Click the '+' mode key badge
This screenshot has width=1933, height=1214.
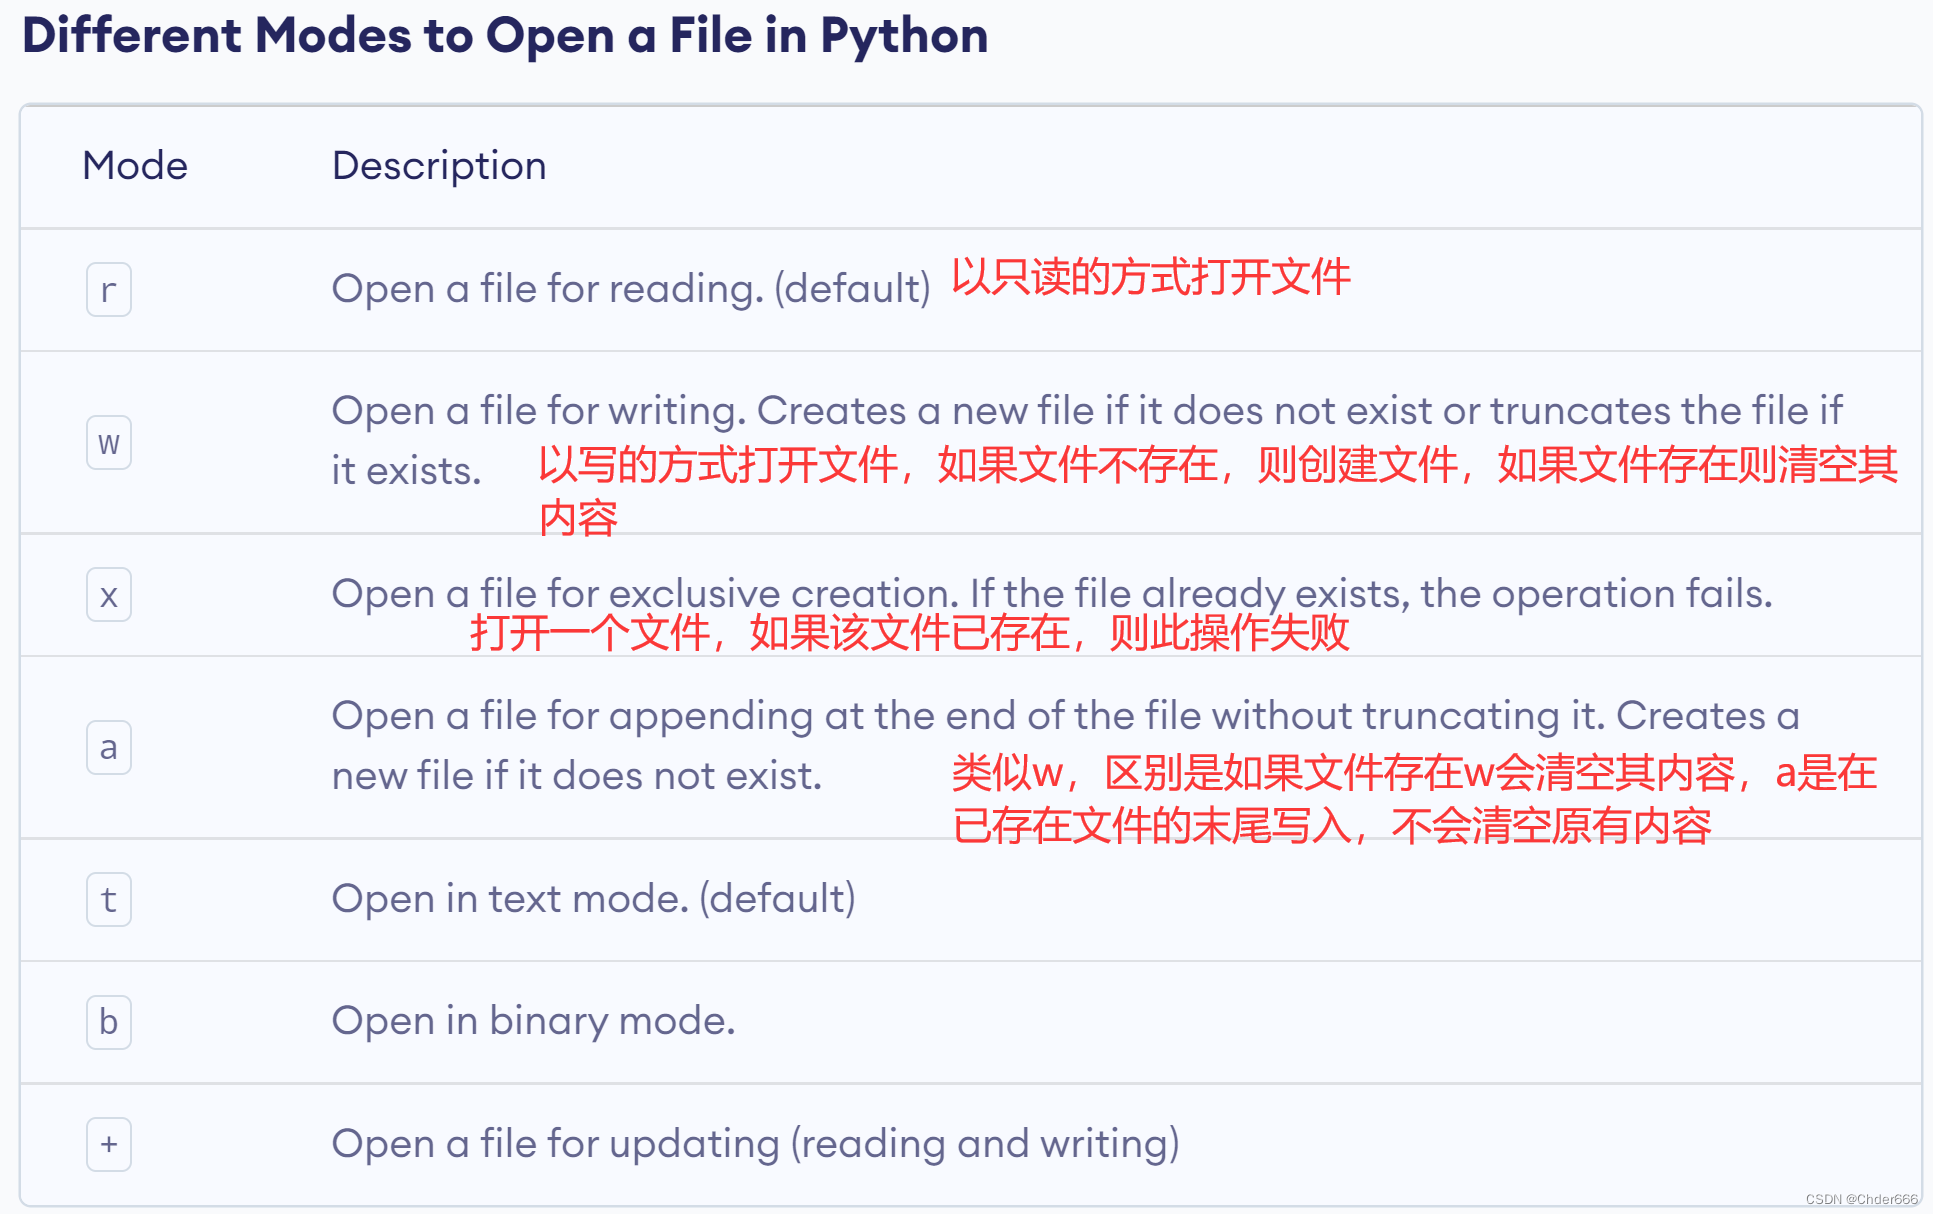click(108, 1144)
